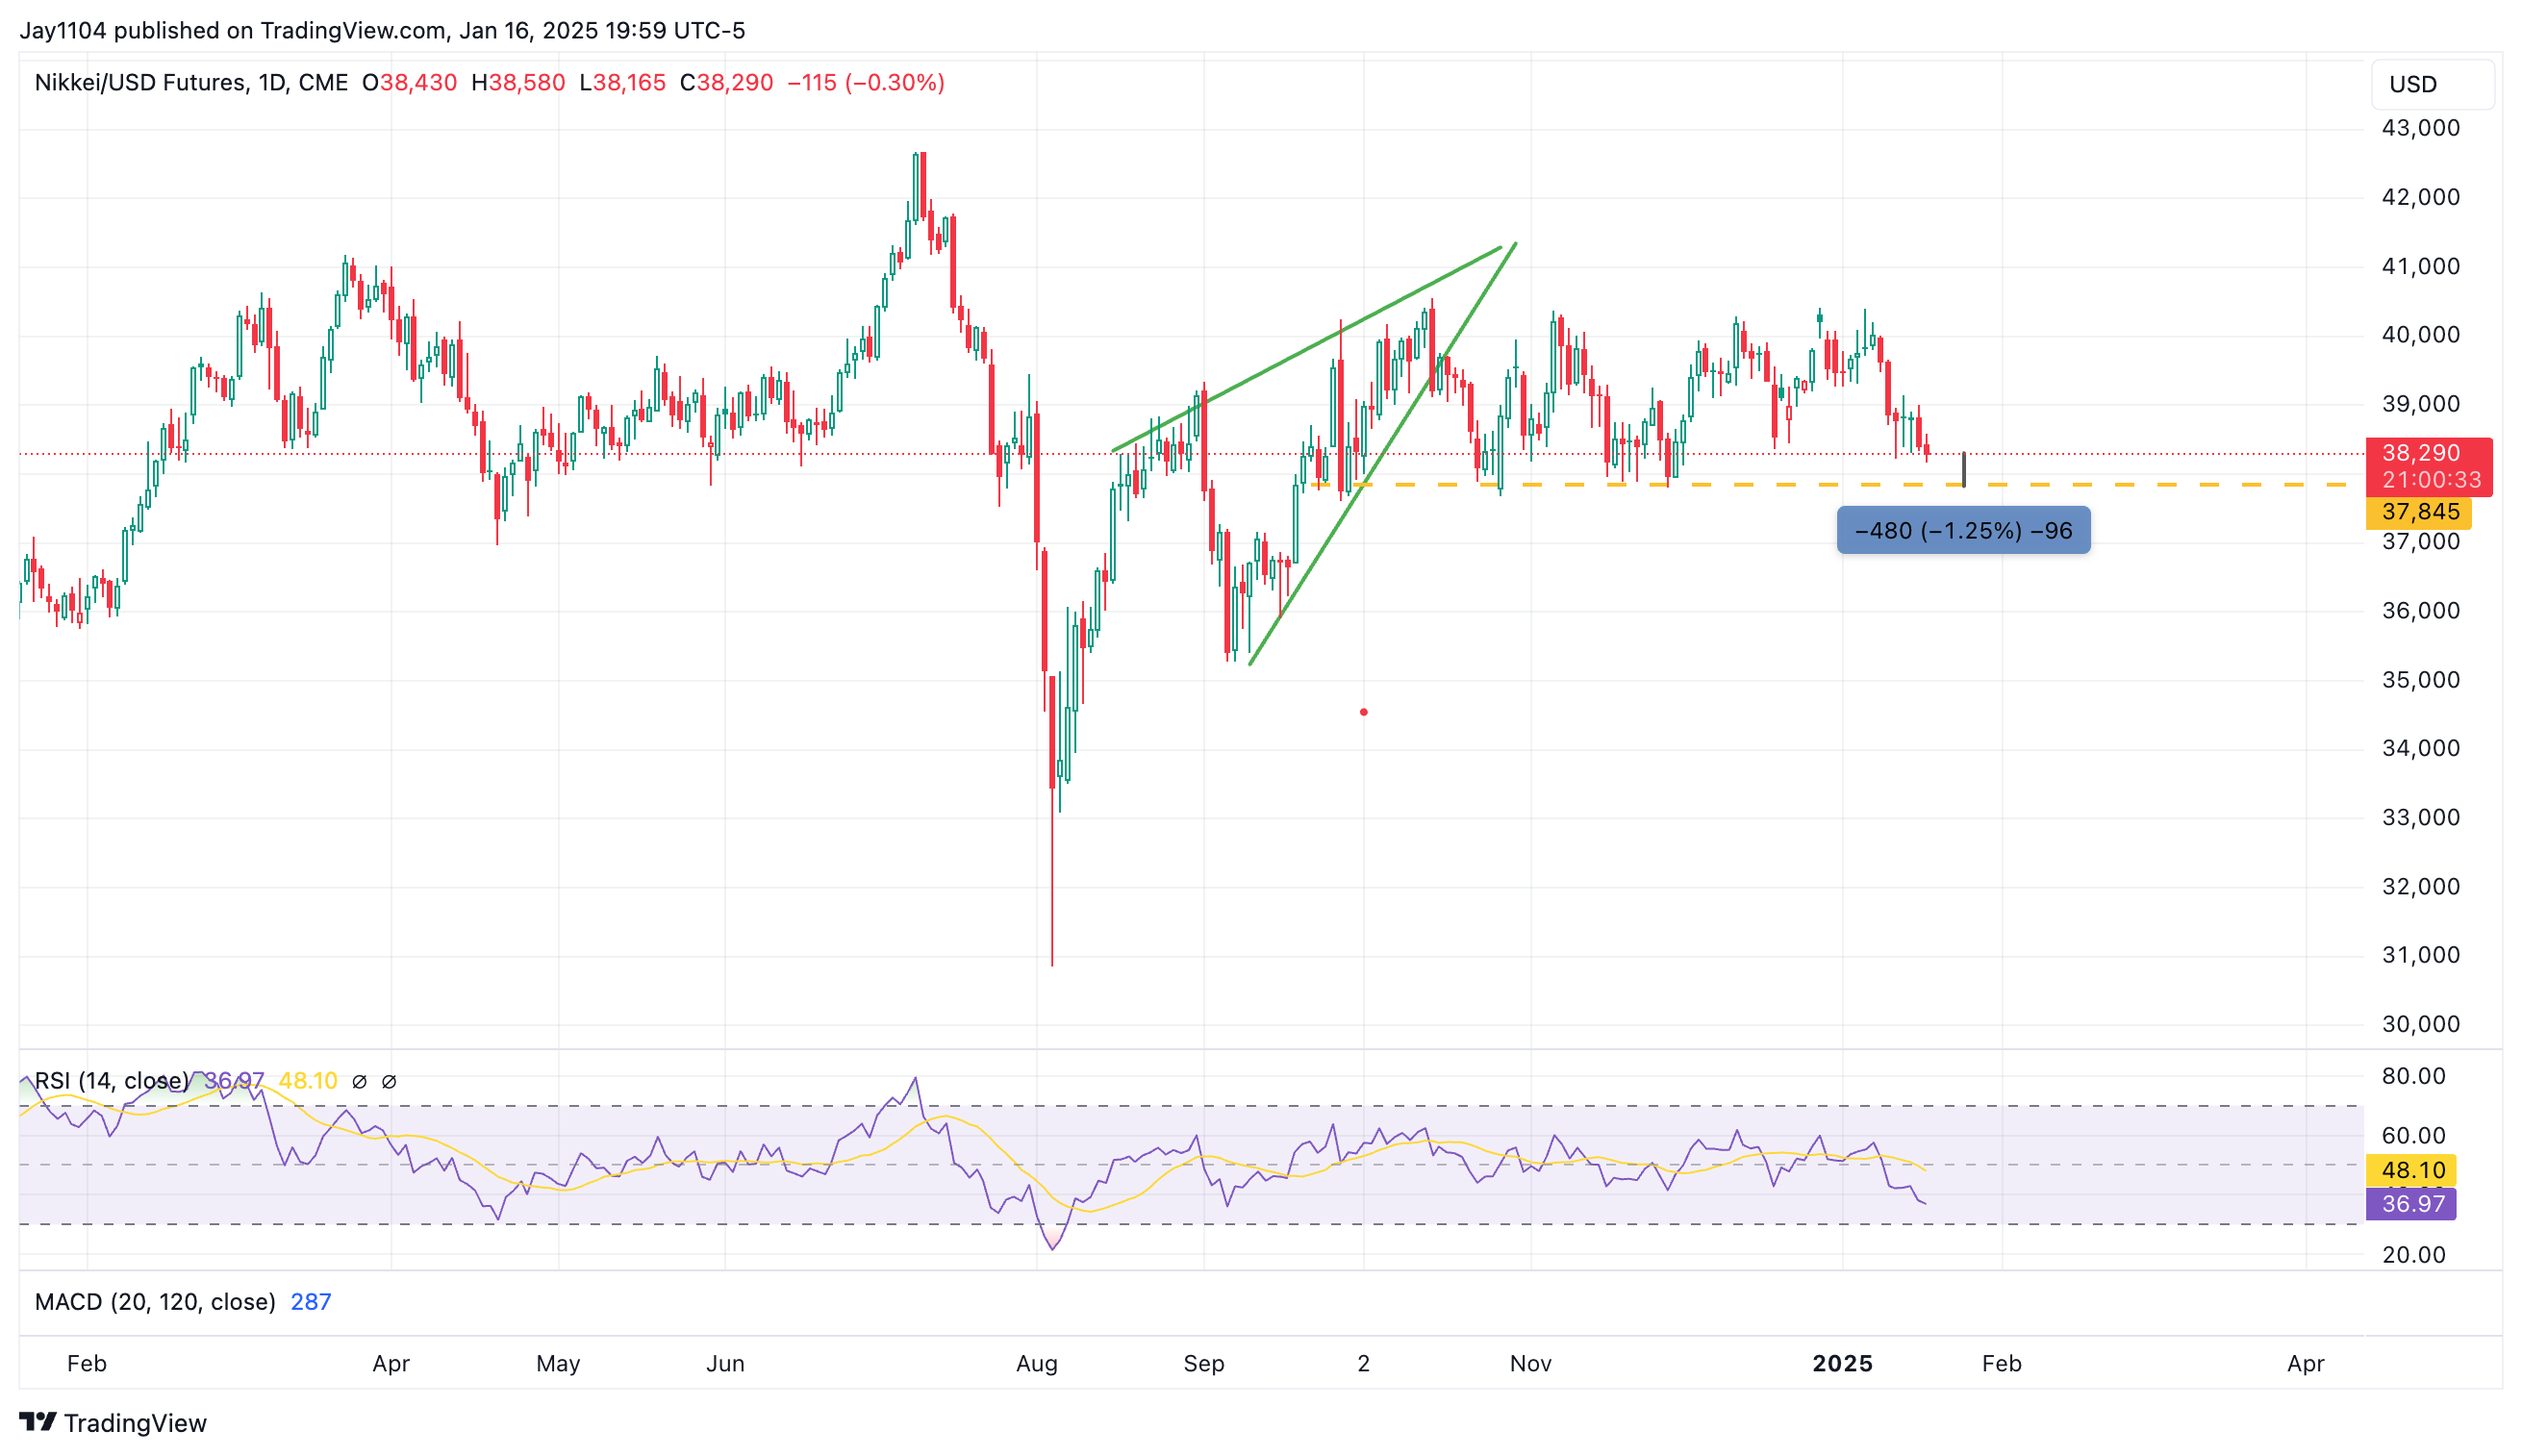The width and height of the screenshot is (2522, 1456).
Task: Click the bold 2025 label on time axis
Action: tap(1843, 1363)
